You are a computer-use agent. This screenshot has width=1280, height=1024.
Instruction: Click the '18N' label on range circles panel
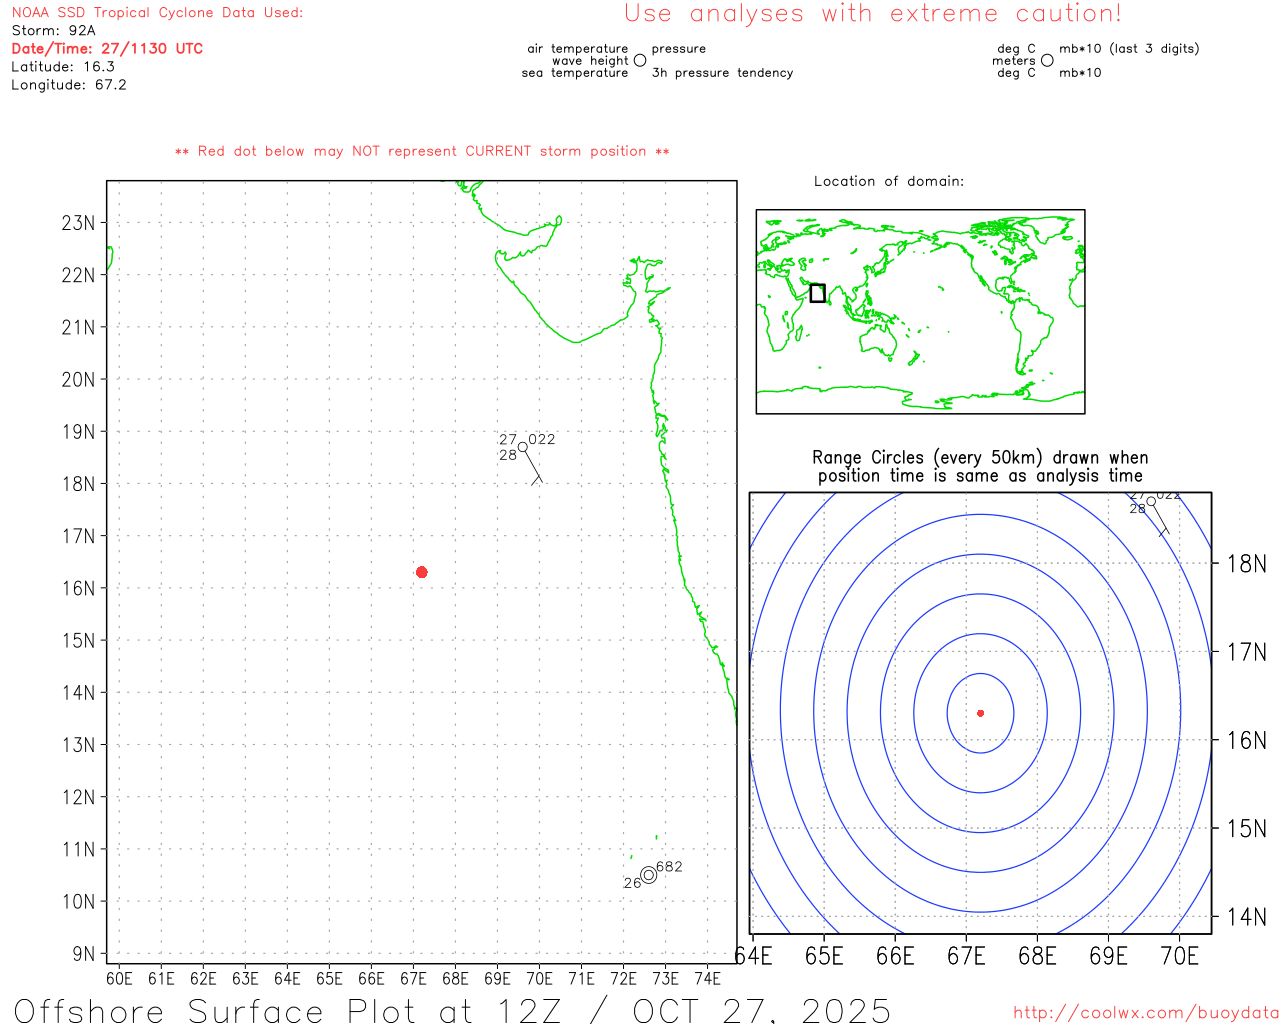[1247, 564]
